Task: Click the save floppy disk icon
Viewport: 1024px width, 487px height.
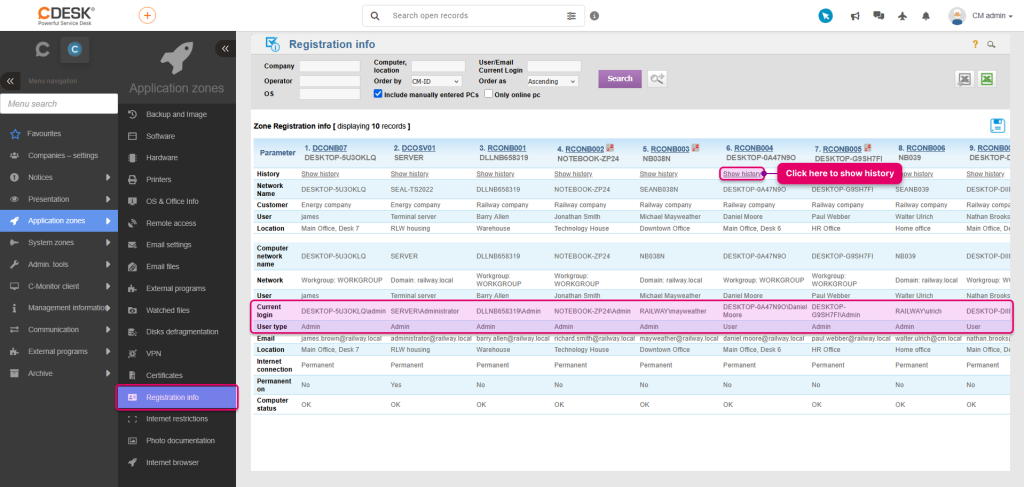Action: [x=997, y=125]
